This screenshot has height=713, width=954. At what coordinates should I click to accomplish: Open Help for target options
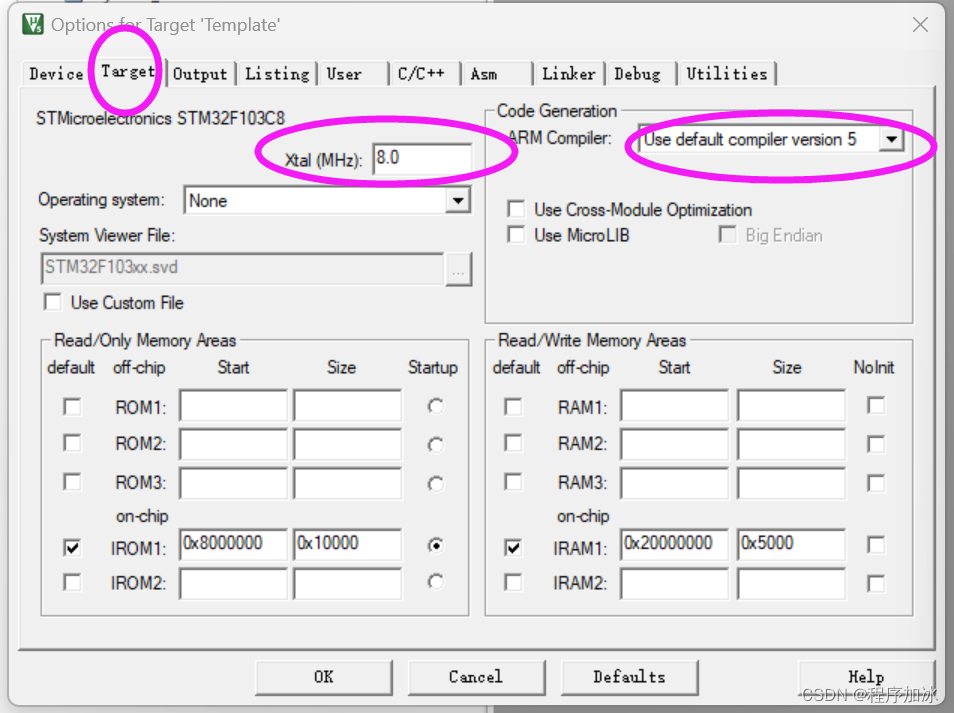(866, 677)
